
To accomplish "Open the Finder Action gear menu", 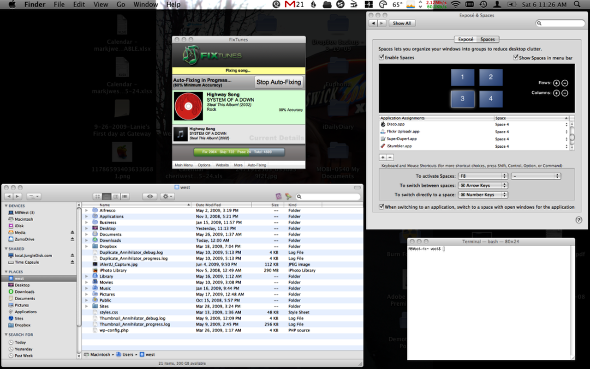I will [x=167, y=196].
